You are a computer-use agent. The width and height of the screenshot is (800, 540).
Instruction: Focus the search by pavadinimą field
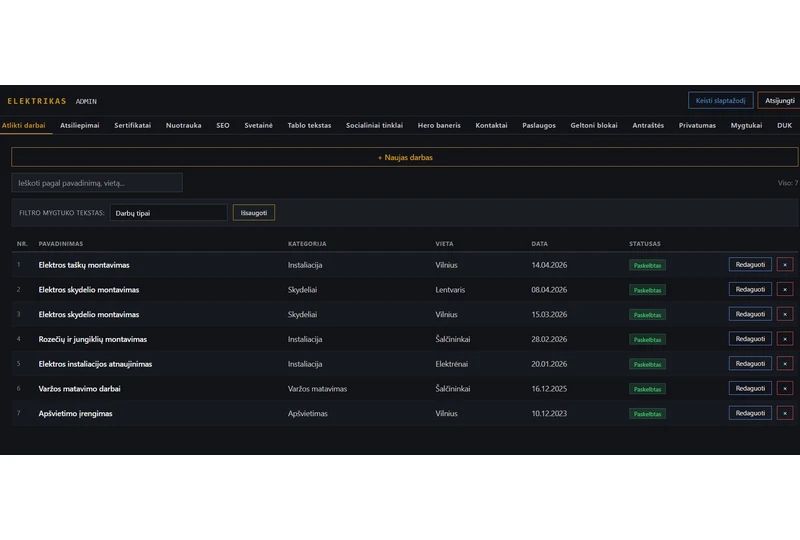[x=97, y=183]
